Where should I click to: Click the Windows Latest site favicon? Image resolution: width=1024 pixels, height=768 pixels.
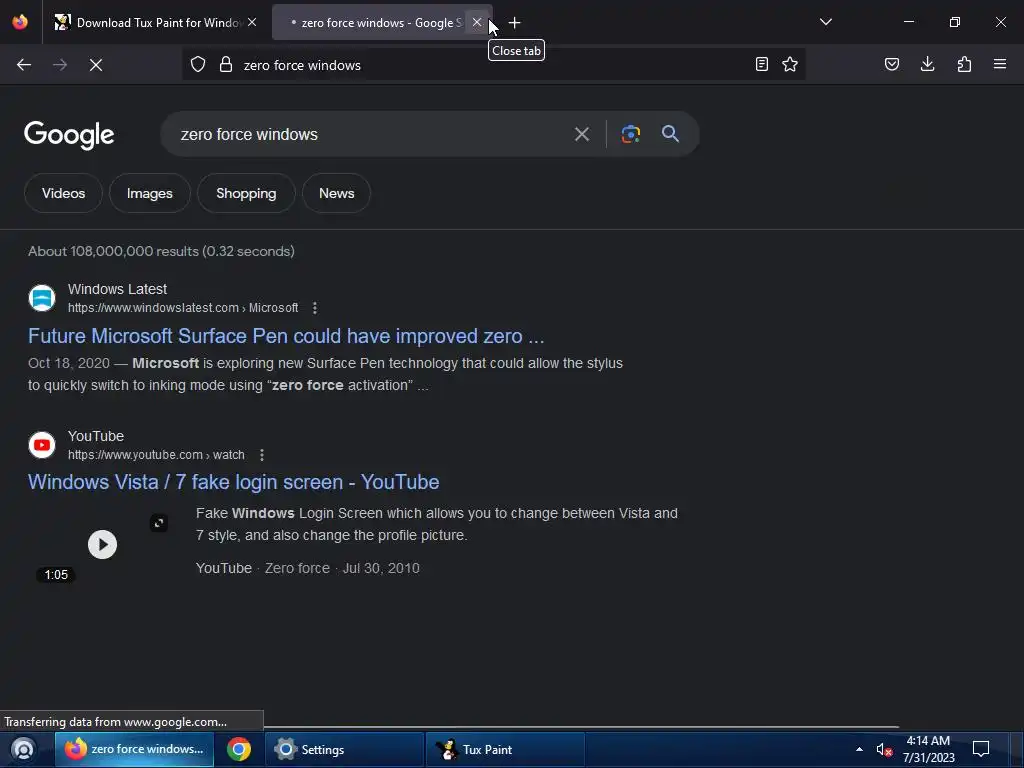[x=42, y=298]
